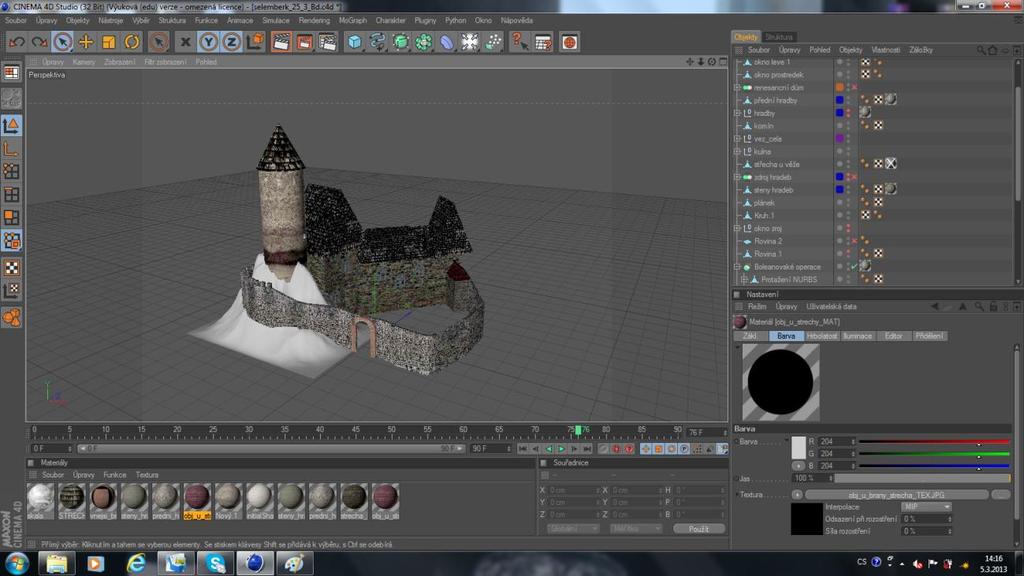Click the Undo arrow icon
This screenshot has width=1024, height=576.
tap(17, 42)
